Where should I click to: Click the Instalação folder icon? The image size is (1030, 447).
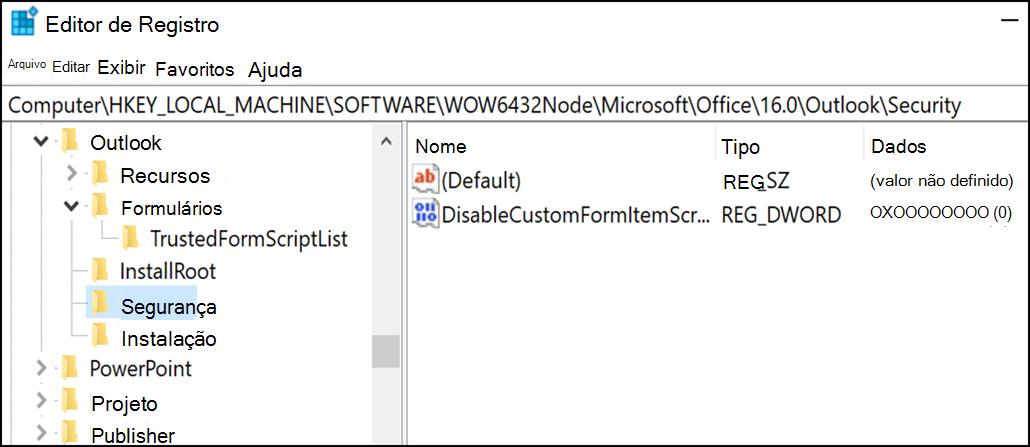point(100,335)
